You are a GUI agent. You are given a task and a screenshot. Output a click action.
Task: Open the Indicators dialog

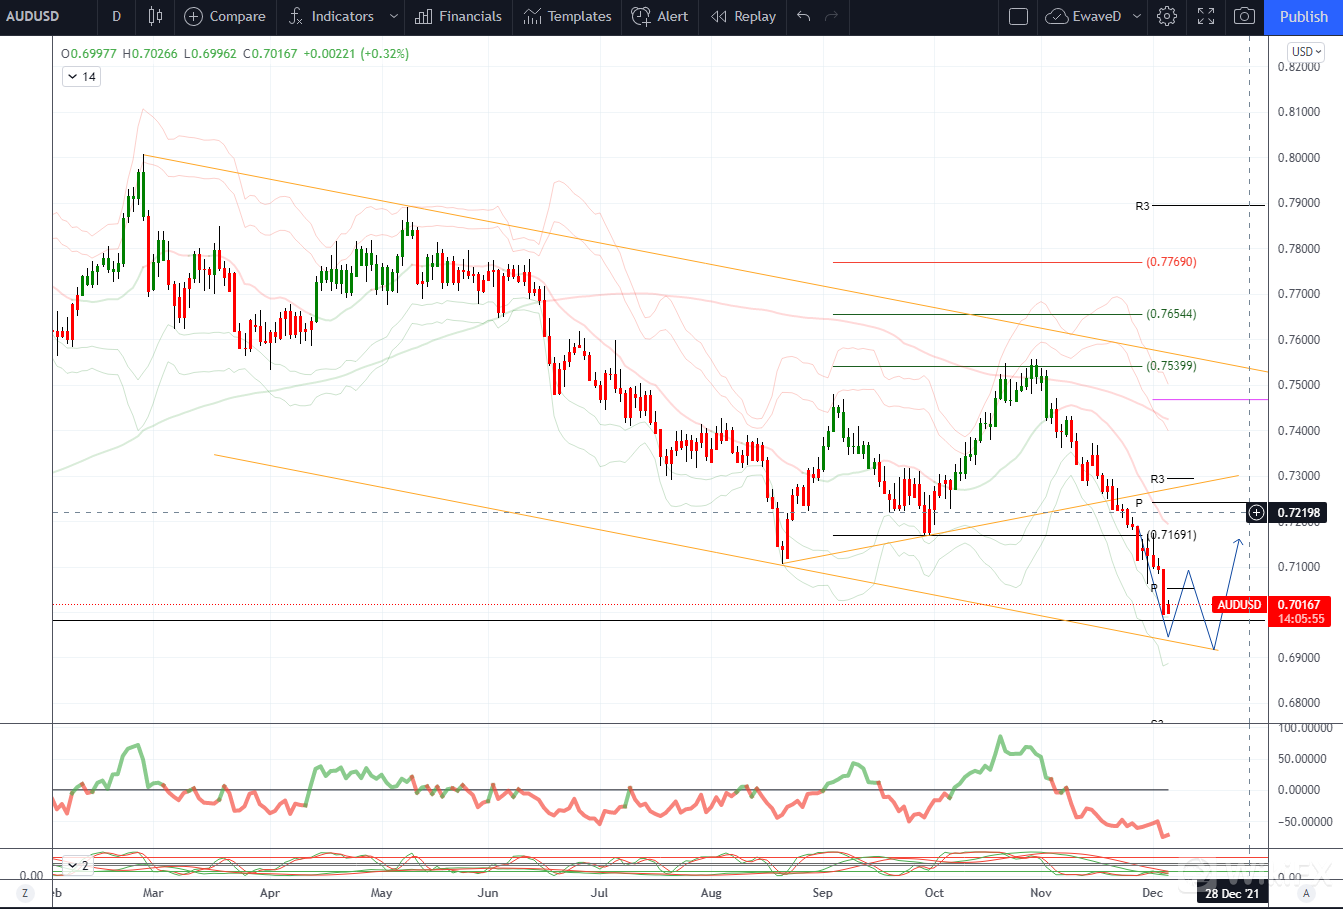pos(331,16)
